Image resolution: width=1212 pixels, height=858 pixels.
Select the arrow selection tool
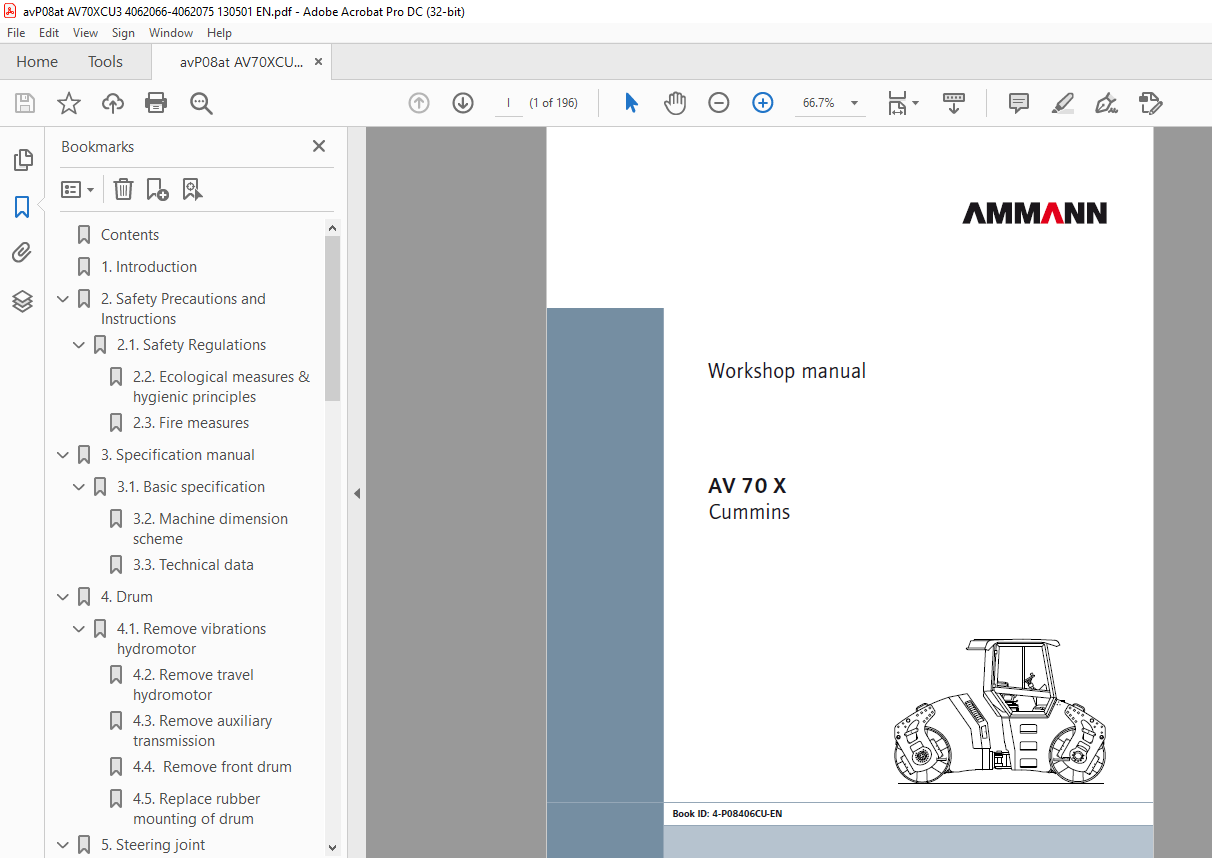coord(631,103)
